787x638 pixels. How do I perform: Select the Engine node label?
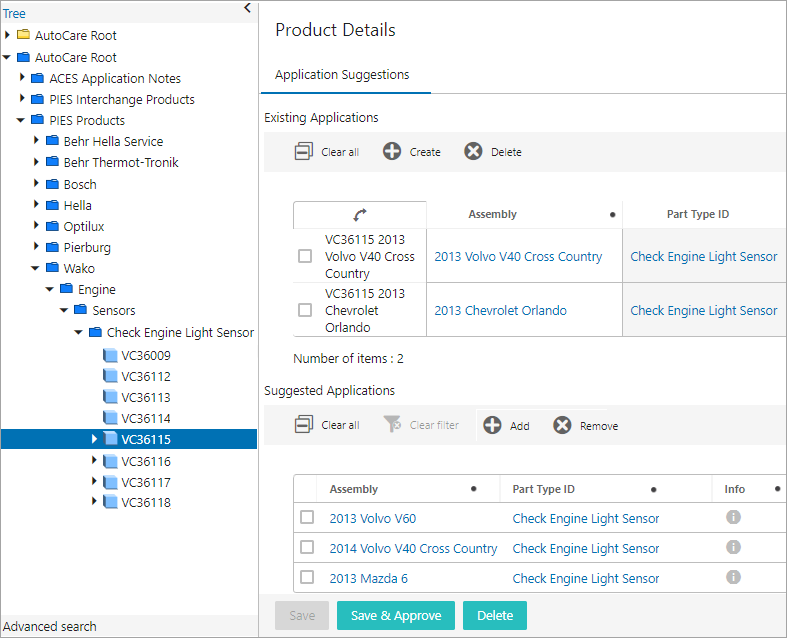(x=96, y=290)
